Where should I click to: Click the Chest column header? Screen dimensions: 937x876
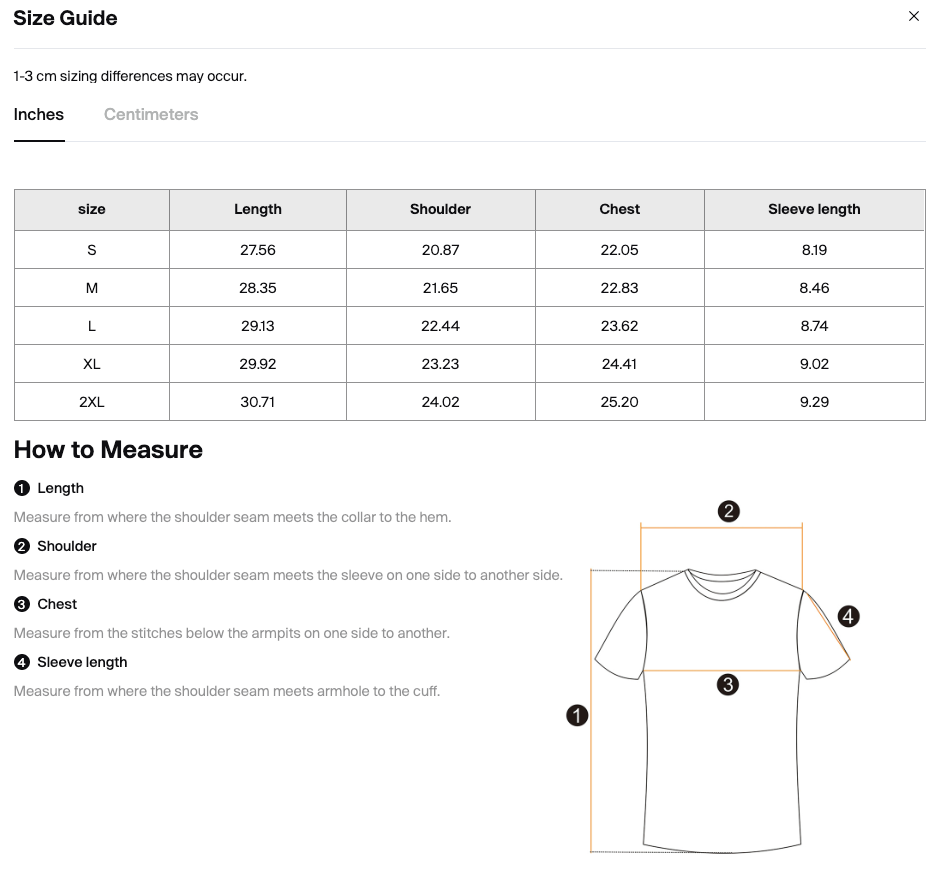620,210
